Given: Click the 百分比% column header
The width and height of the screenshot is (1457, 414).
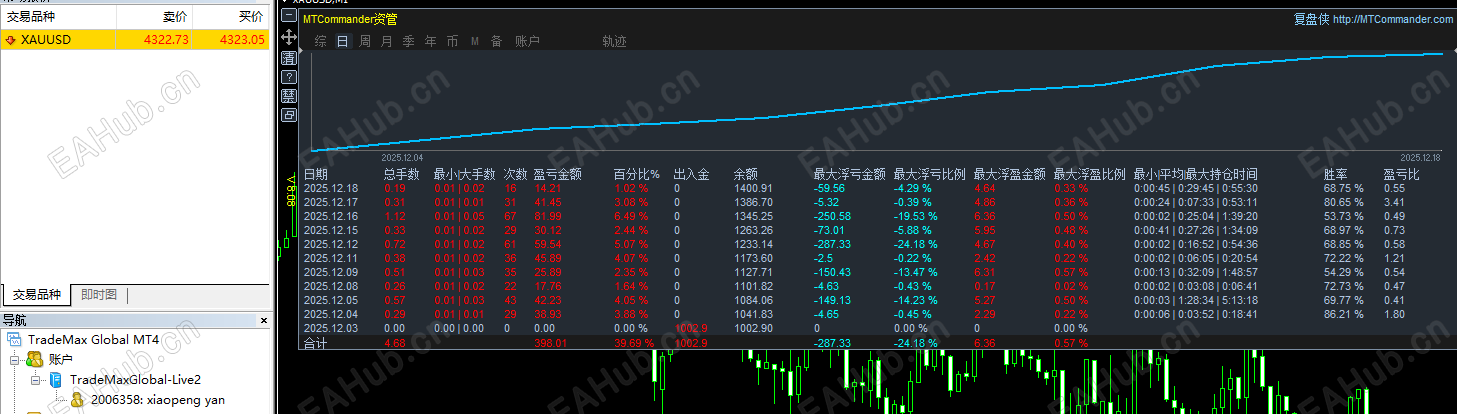Looking at the screenshot, I should [x=637, y=174].
